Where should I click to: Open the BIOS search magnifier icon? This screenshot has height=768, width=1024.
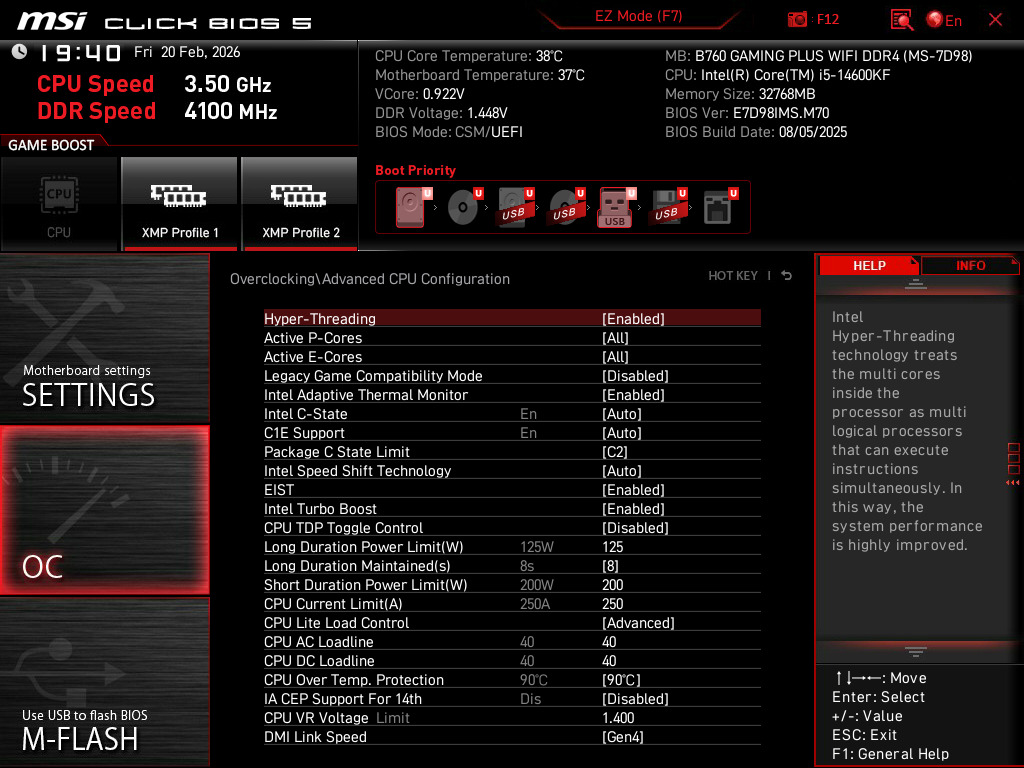click(902, 20)
